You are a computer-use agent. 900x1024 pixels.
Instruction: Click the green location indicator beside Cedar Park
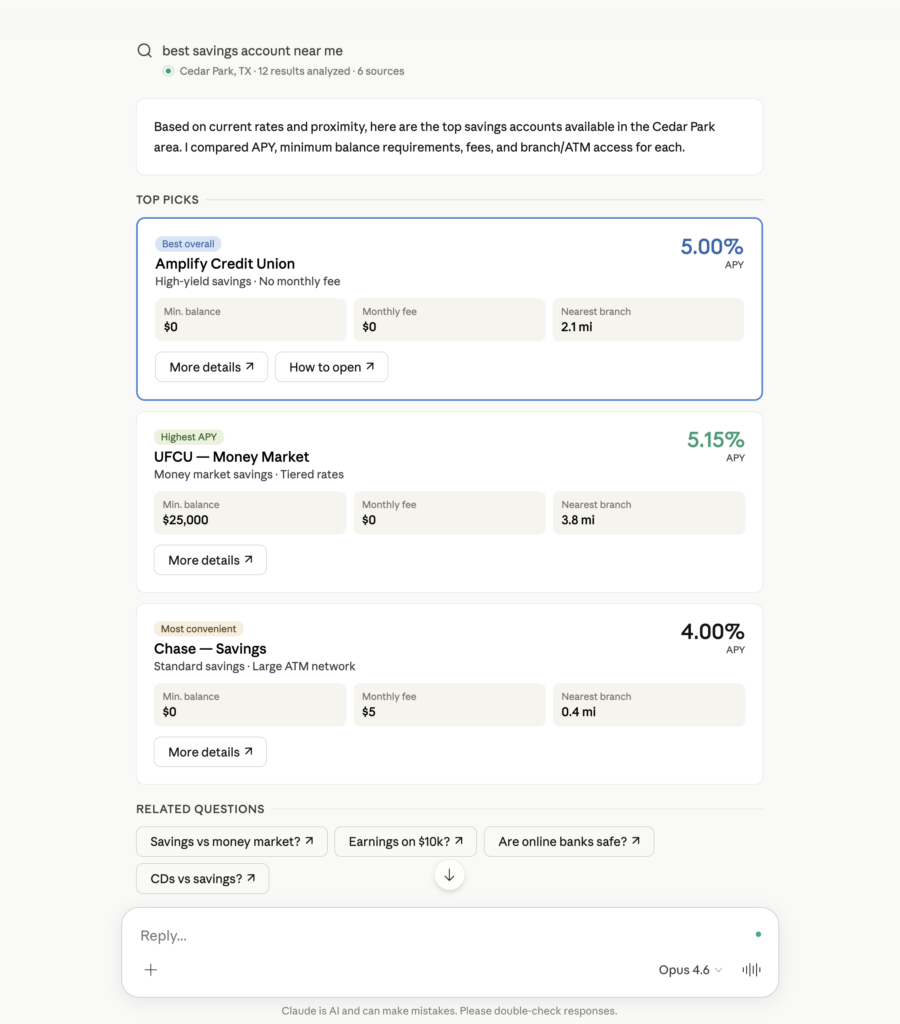click(169, 71)
